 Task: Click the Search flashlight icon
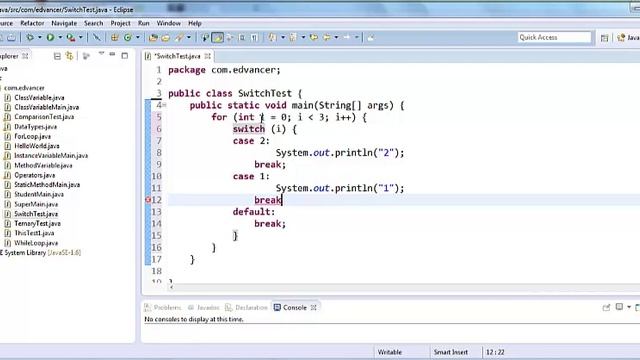(179, 38)
